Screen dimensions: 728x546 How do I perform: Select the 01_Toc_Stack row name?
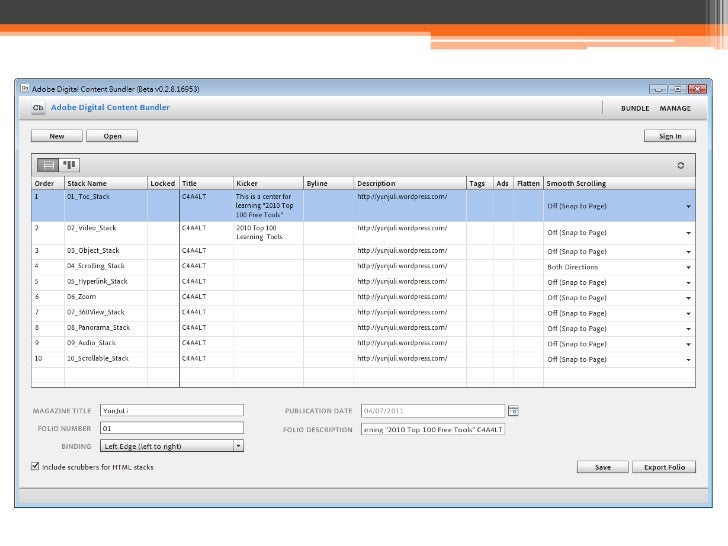(88, 196)
